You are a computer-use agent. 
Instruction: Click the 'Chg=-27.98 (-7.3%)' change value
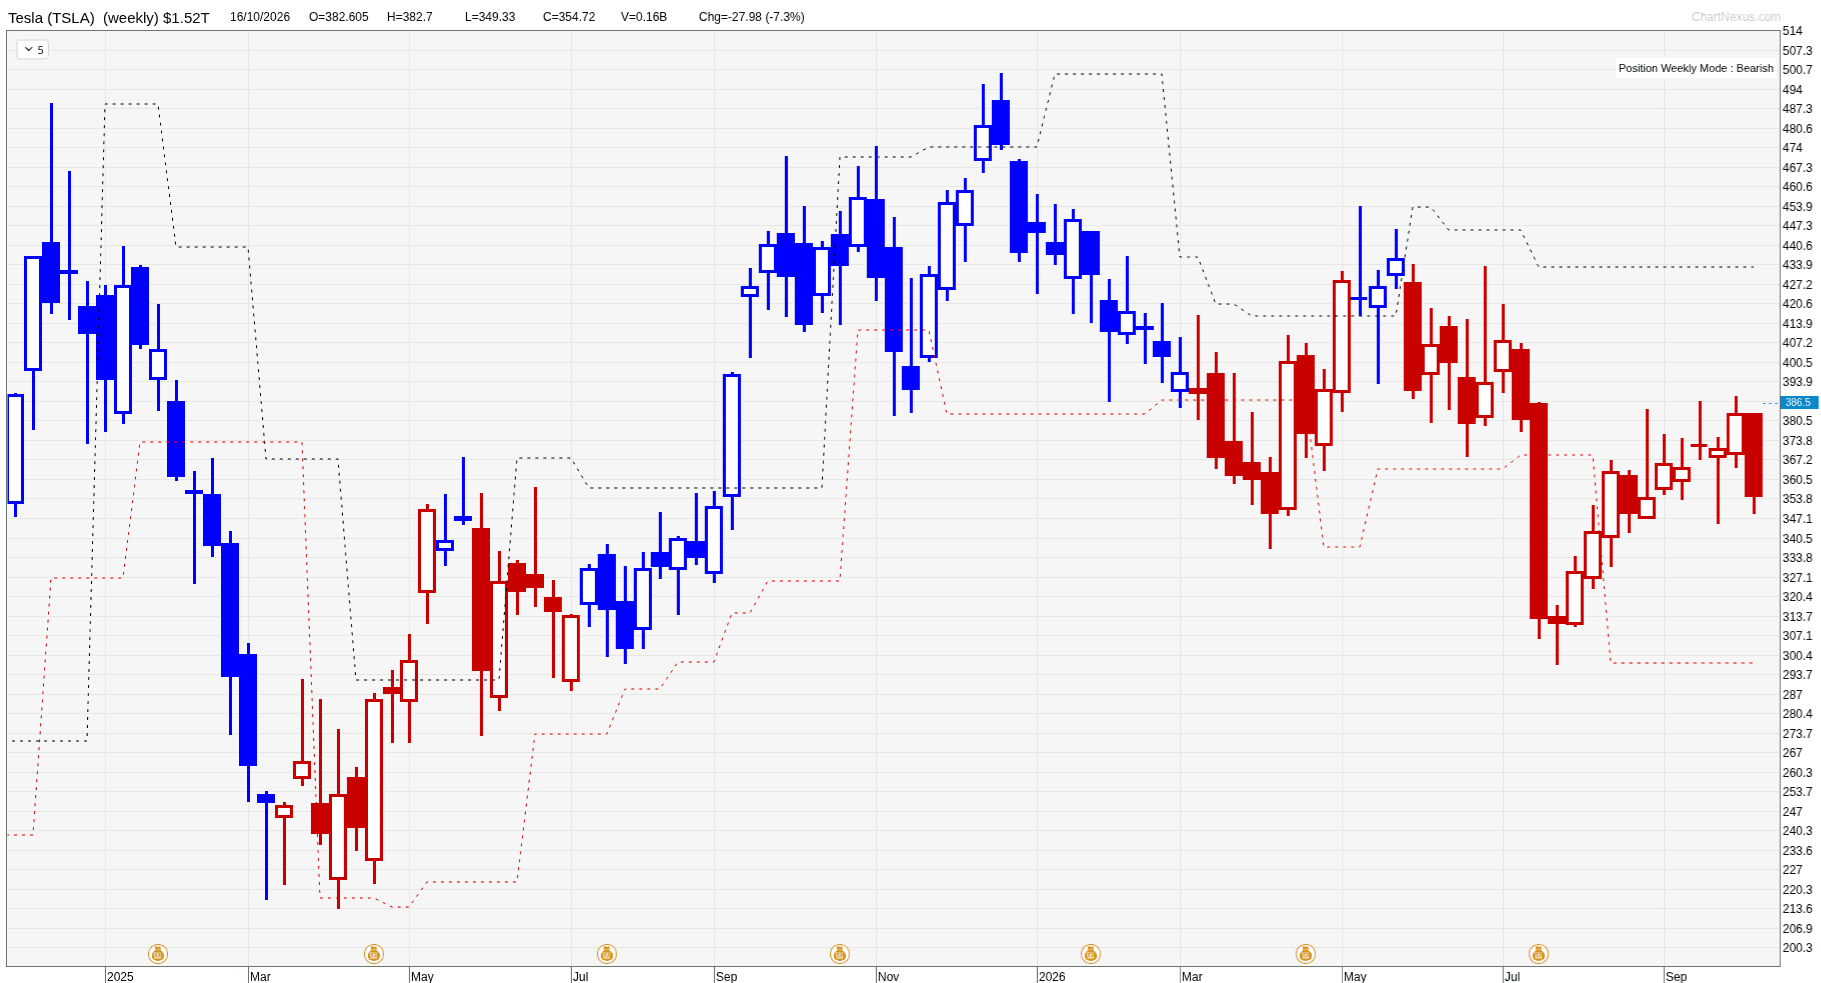[x=752, y=17]
